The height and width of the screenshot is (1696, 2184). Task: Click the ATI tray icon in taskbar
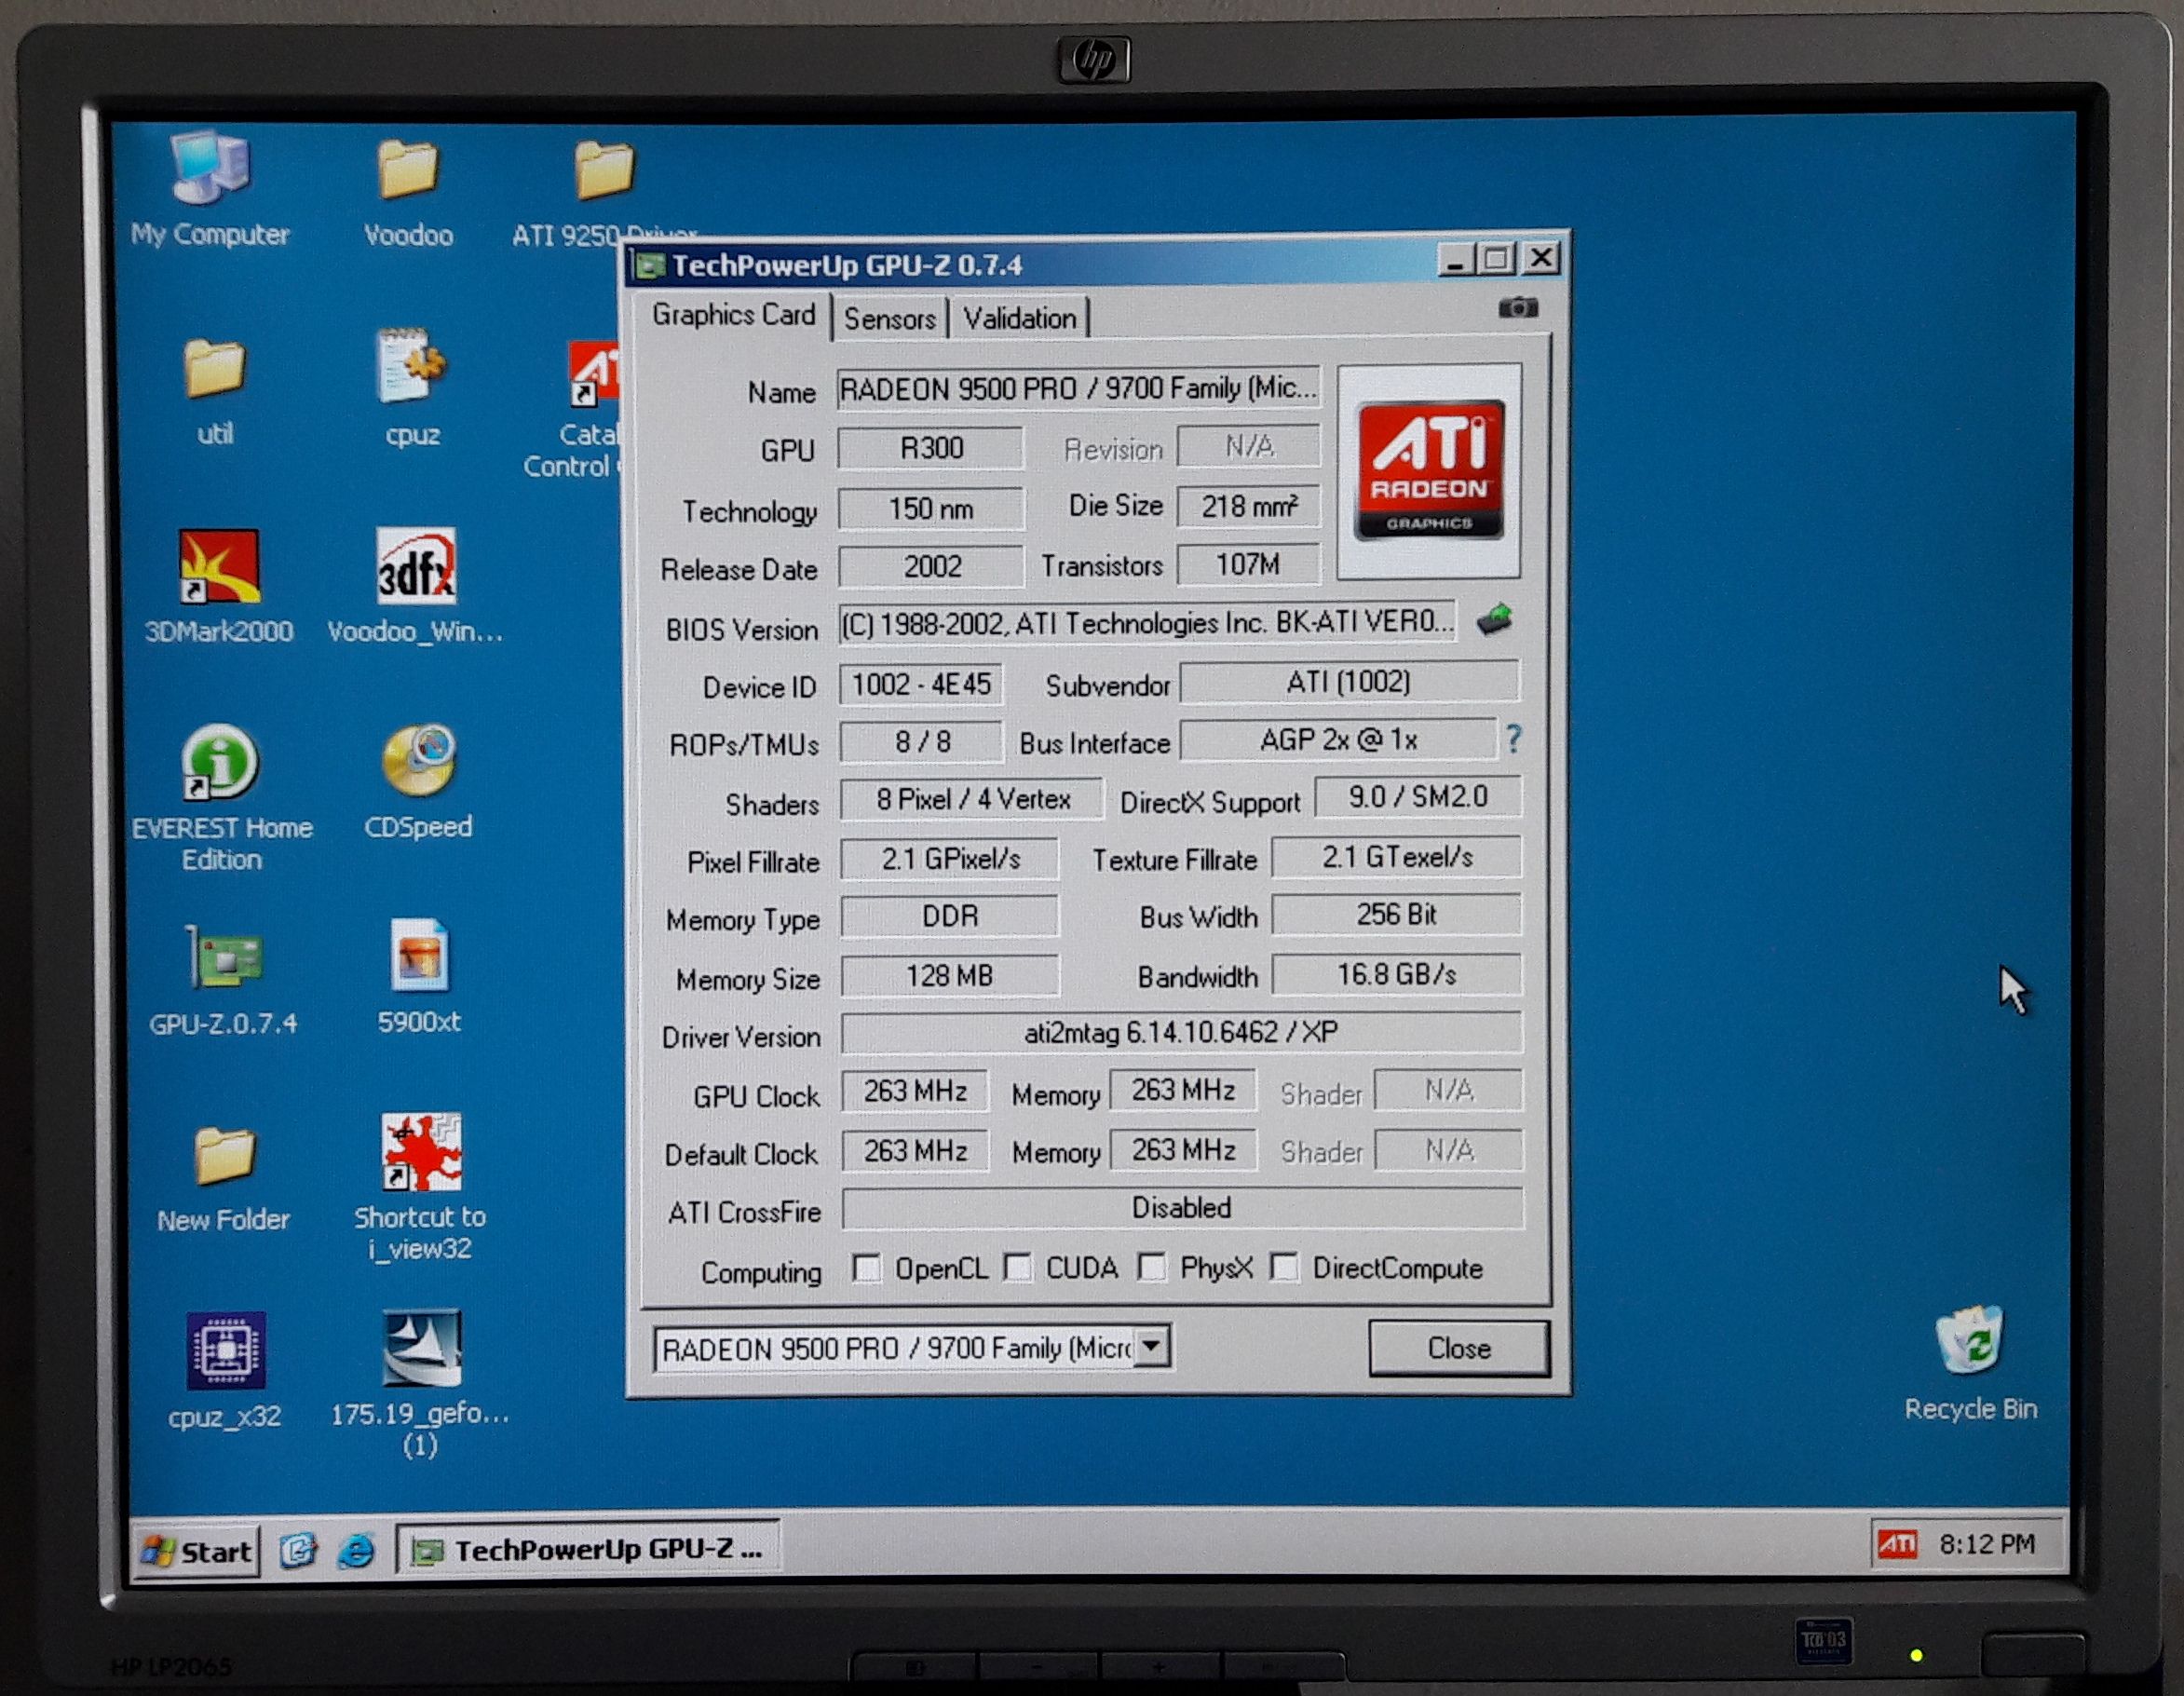click(x=1897, y=1545)
